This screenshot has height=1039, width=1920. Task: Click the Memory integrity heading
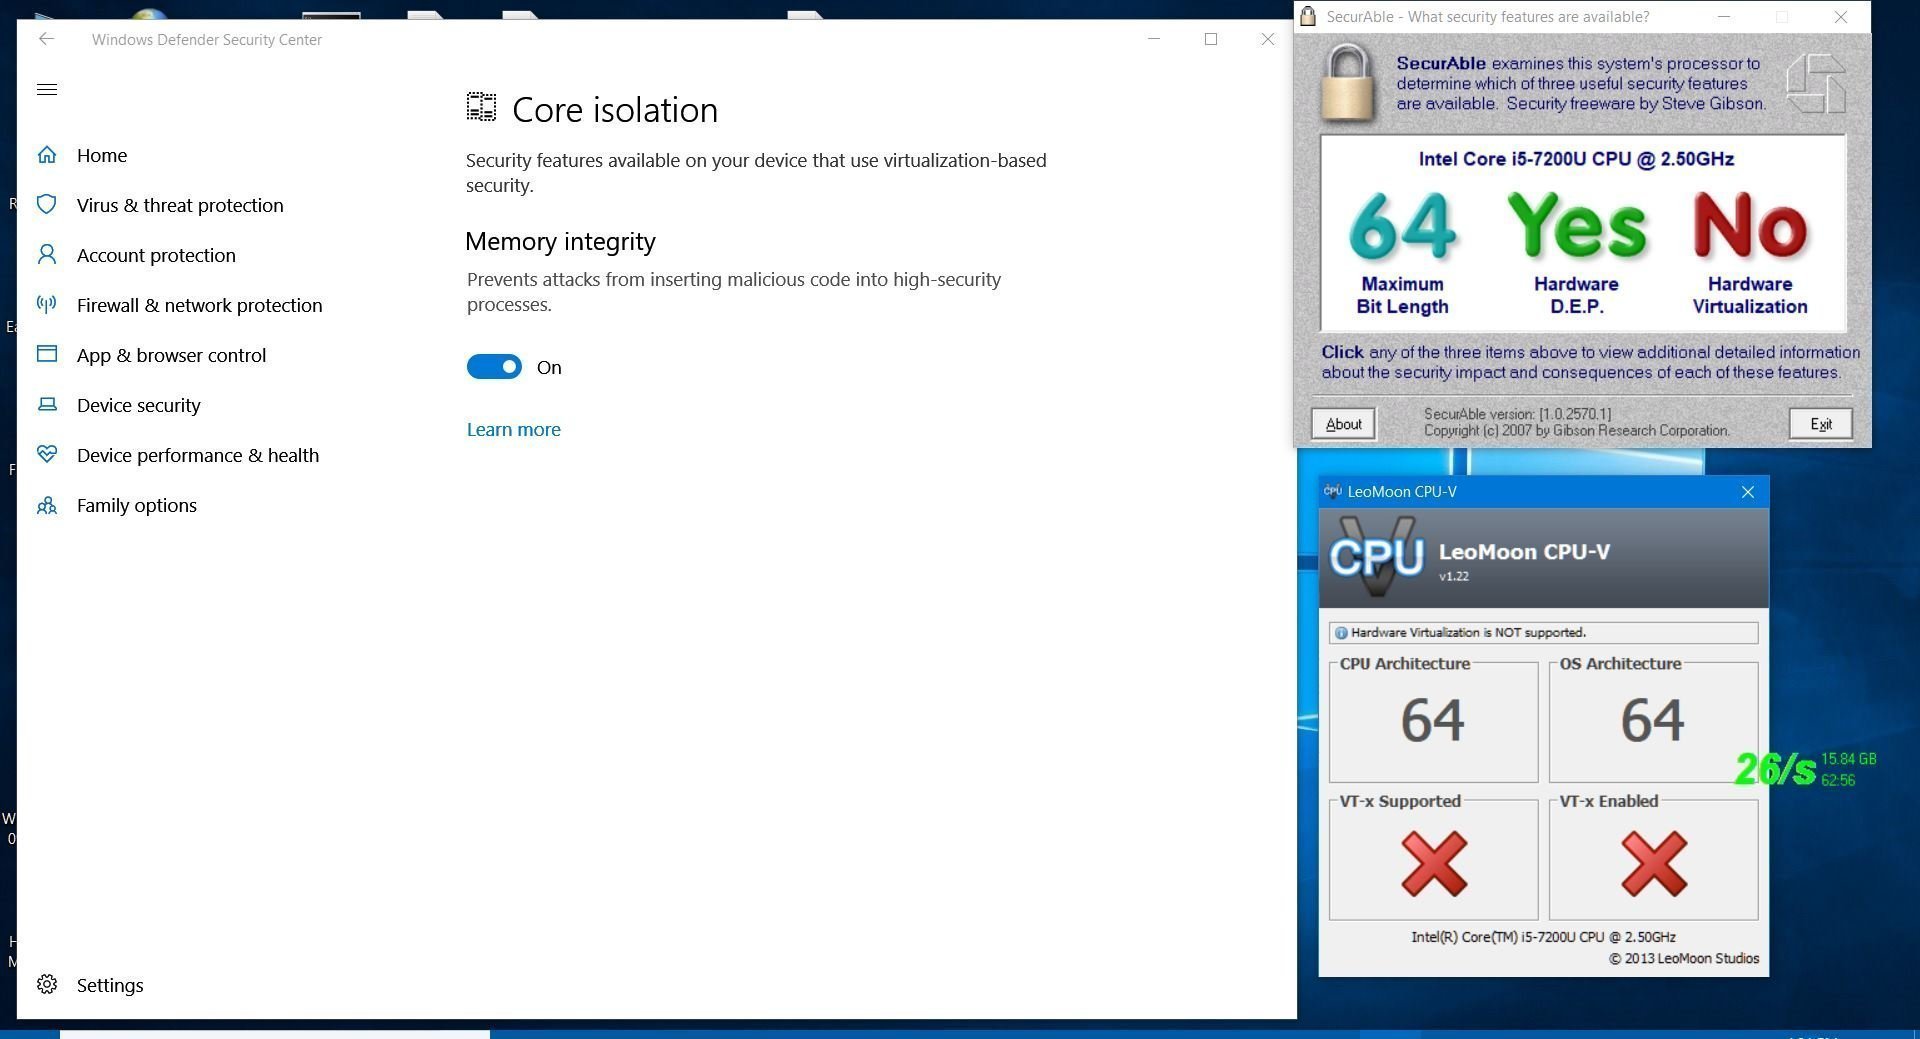click(x=560, y=241)
